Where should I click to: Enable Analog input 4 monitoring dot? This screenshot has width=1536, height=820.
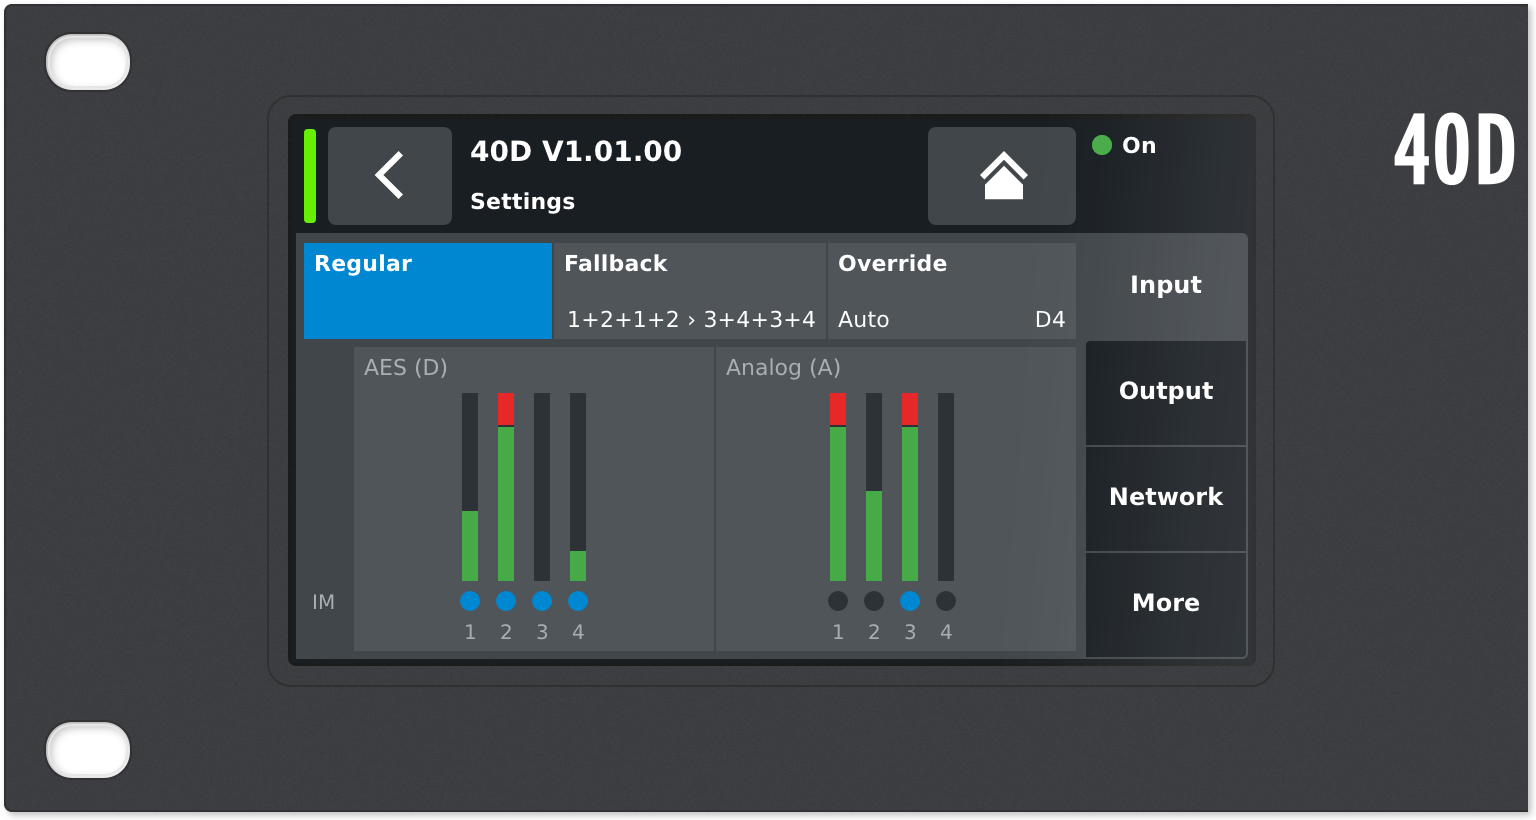946,601
